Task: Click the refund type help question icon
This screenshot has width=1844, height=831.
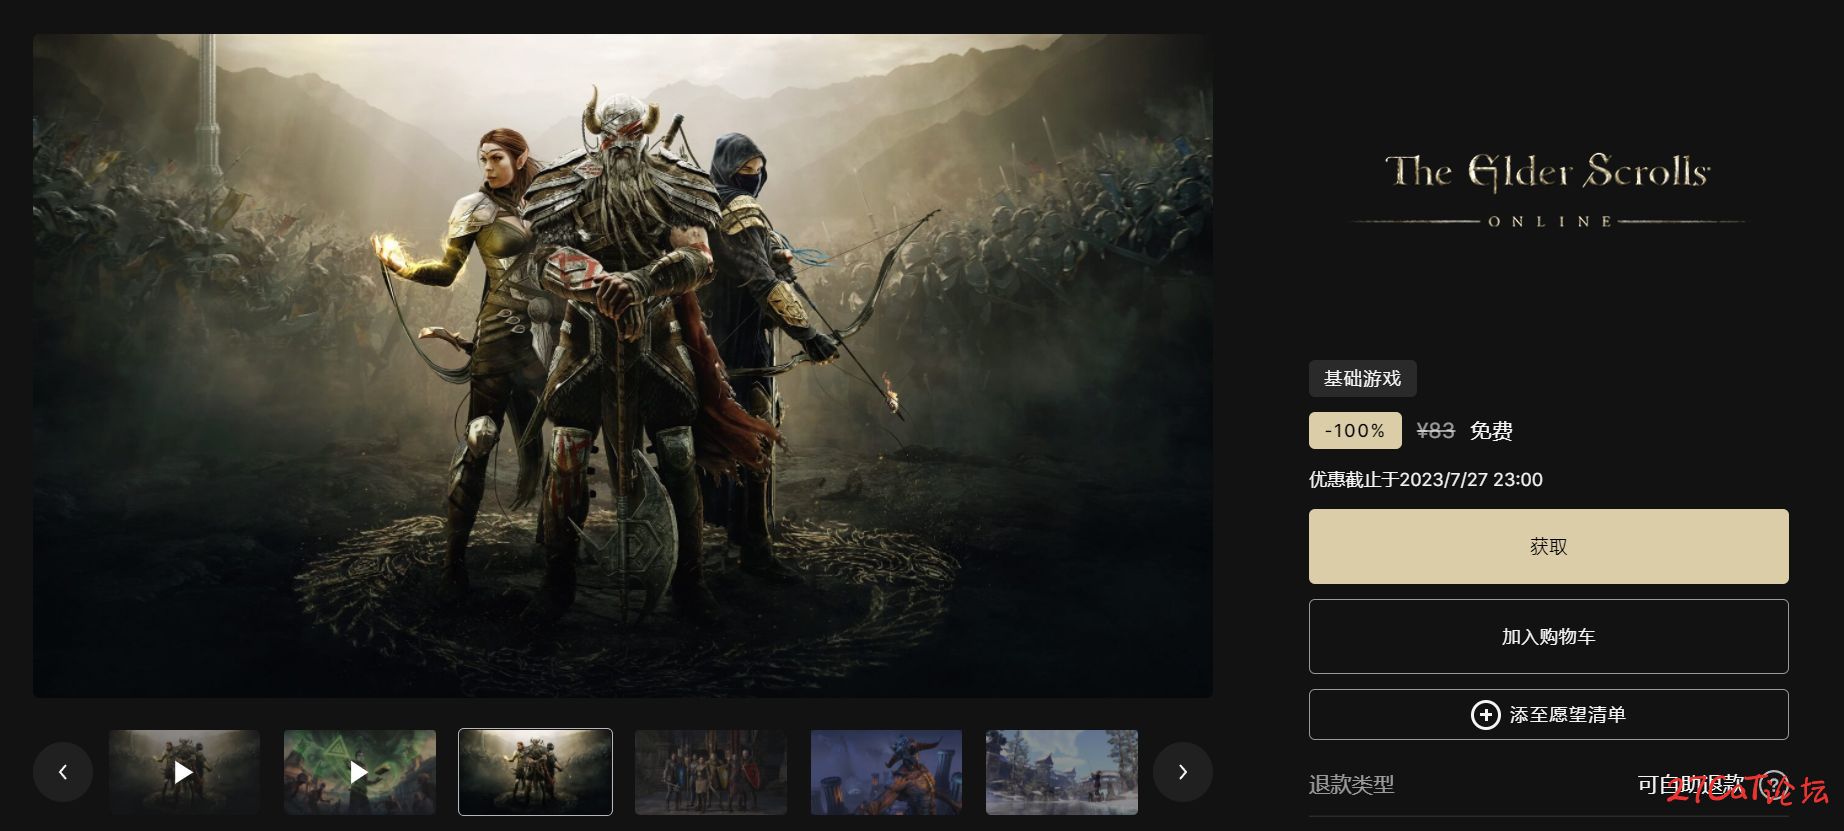Action: pyautogui.click(x=1774, y=785)
